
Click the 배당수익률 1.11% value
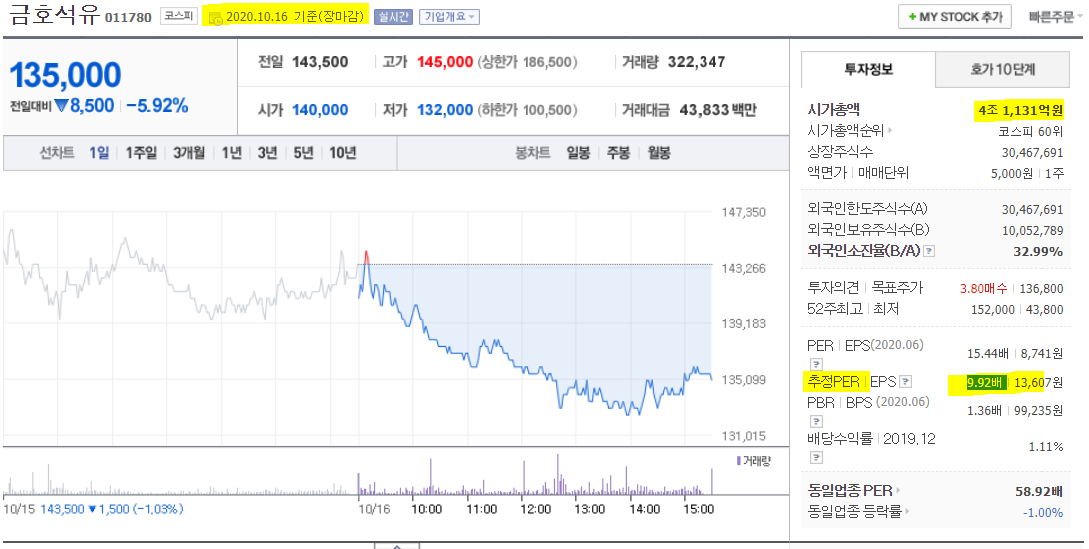coord(1046,447)
